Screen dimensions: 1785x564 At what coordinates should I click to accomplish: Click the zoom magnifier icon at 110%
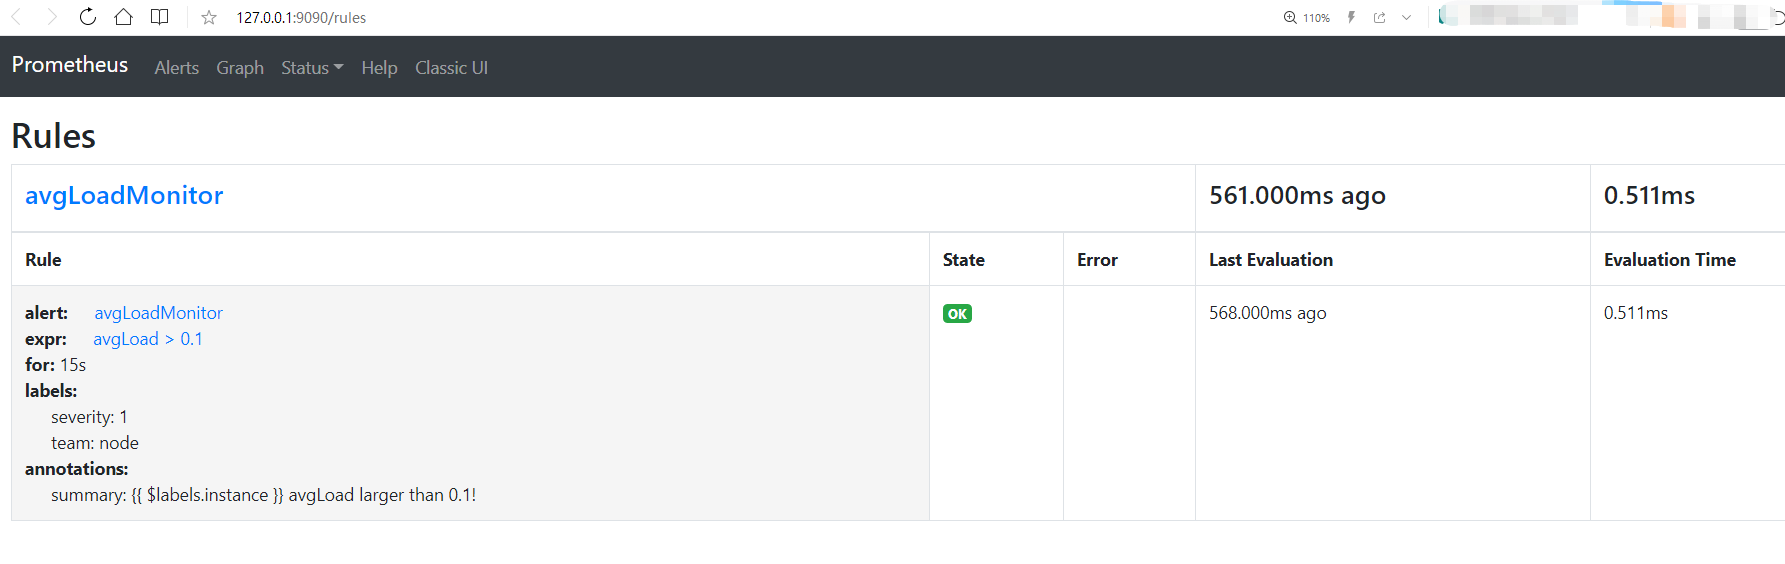point(1290,18)
